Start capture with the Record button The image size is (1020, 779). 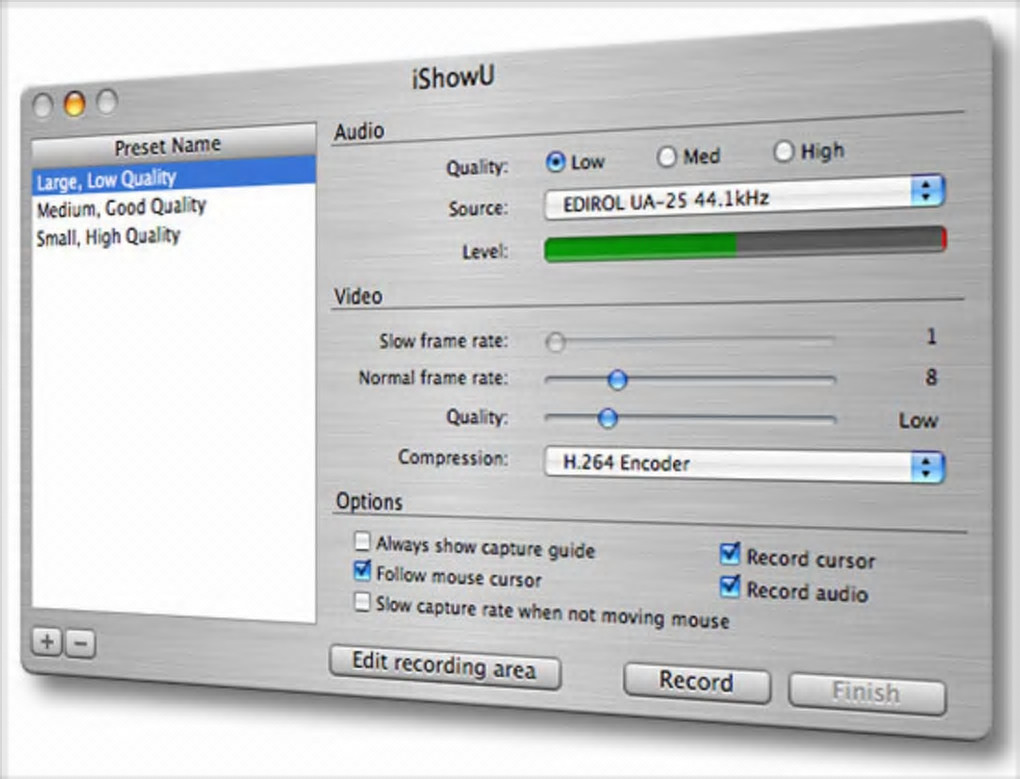697,682
